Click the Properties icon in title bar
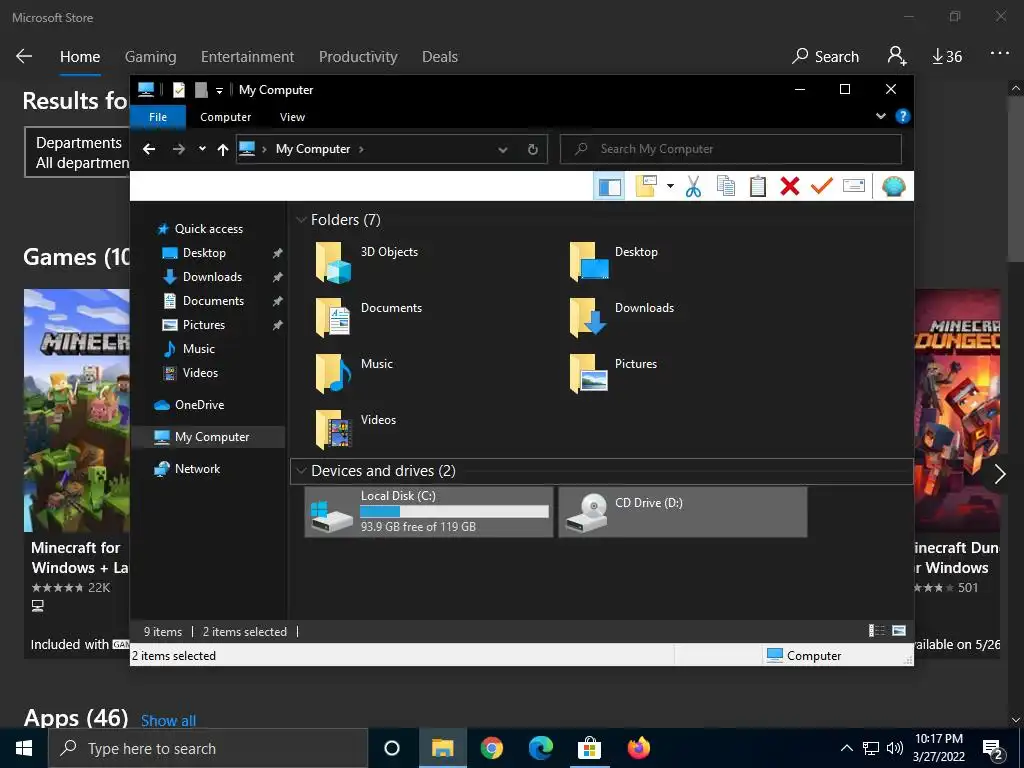 pos(179,89)
